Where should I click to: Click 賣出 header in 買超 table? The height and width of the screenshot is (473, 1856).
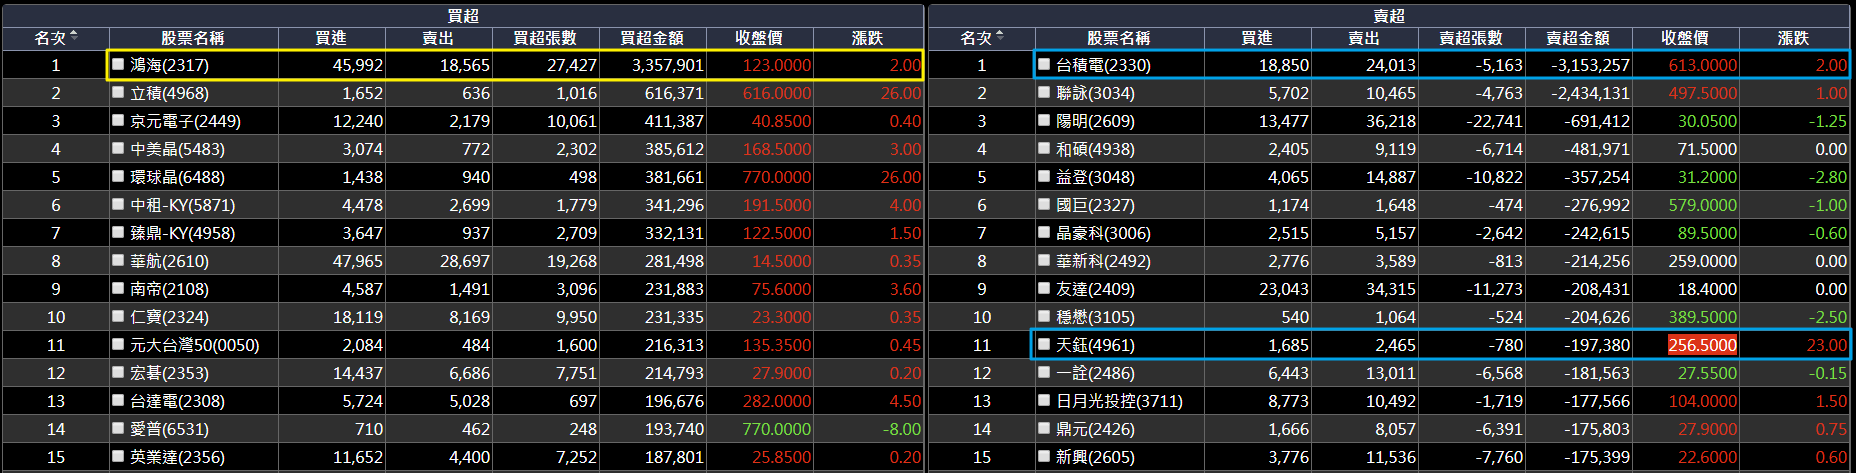(x=438, y=38)
